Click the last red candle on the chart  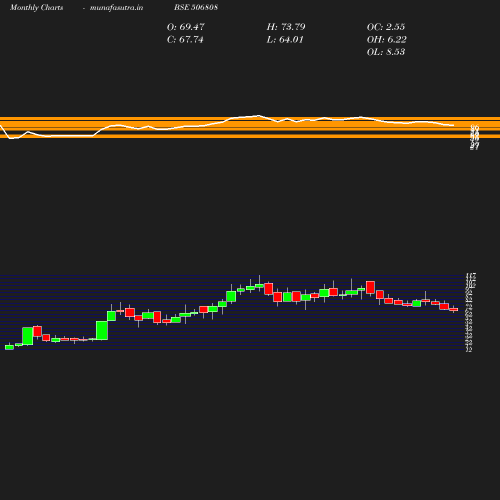coord(454,310)
